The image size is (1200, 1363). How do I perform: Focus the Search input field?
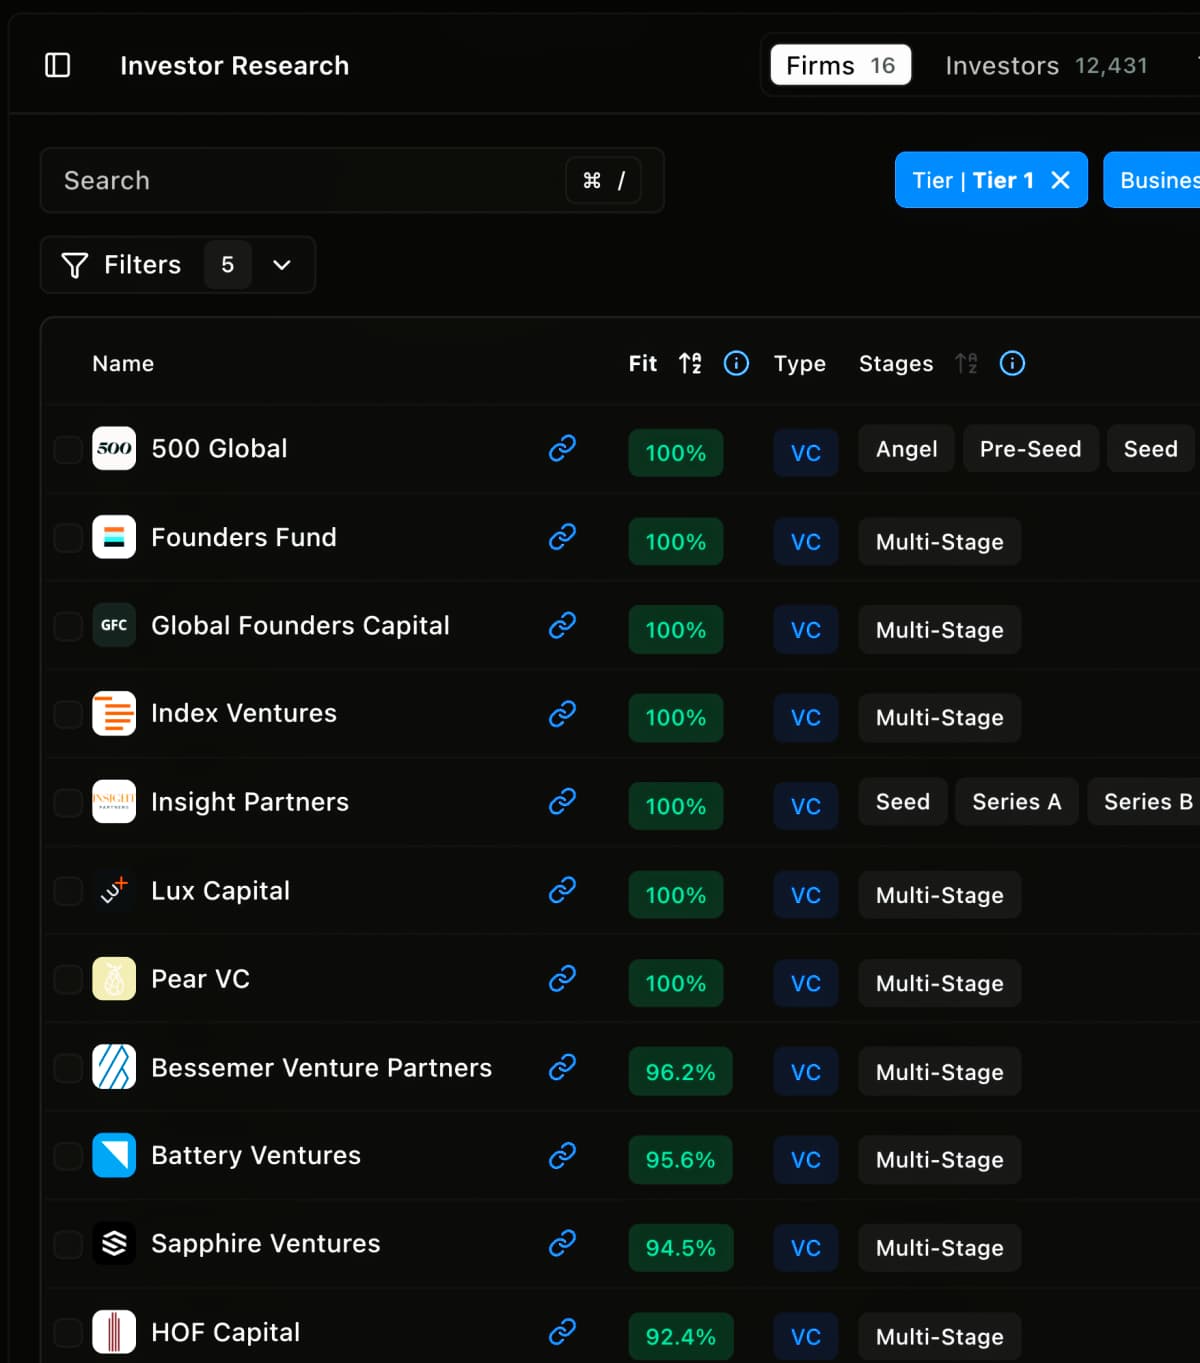(300, 181)
